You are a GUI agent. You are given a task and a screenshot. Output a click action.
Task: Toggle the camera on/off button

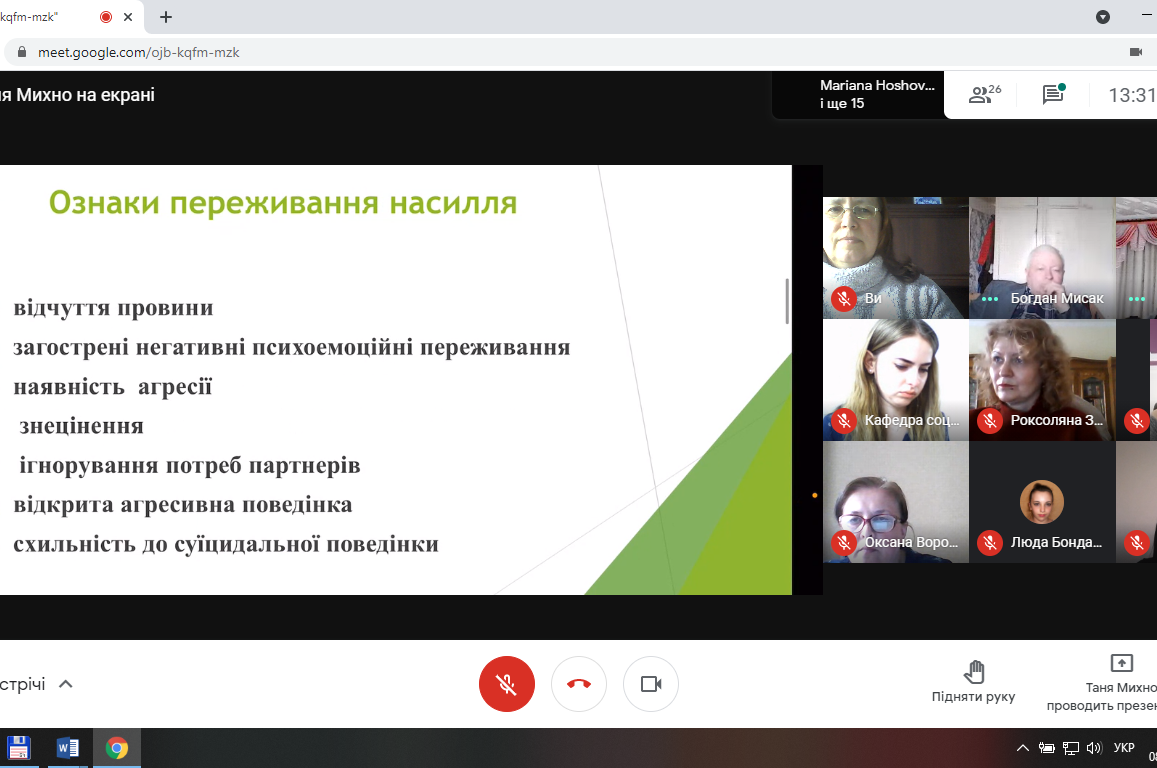(651, 684)
